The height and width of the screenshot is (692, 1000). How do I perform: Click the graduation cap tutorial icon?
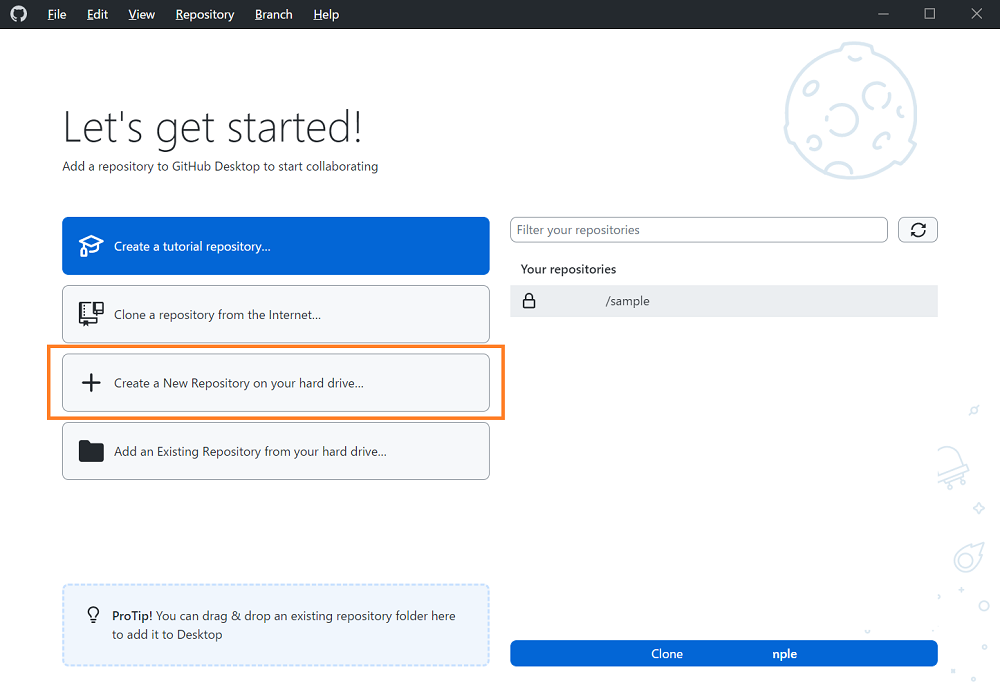91,246
